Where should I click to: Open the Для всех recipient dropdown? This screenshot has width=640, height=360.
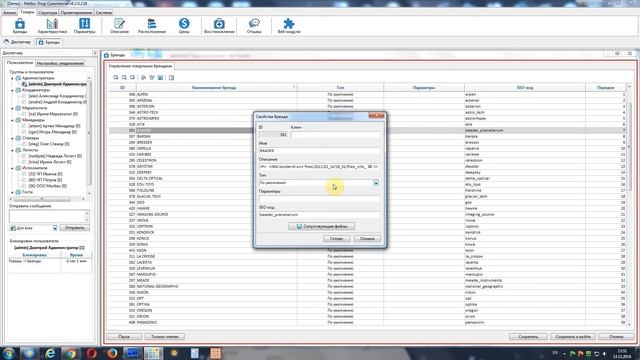click(x=55, y=228)
